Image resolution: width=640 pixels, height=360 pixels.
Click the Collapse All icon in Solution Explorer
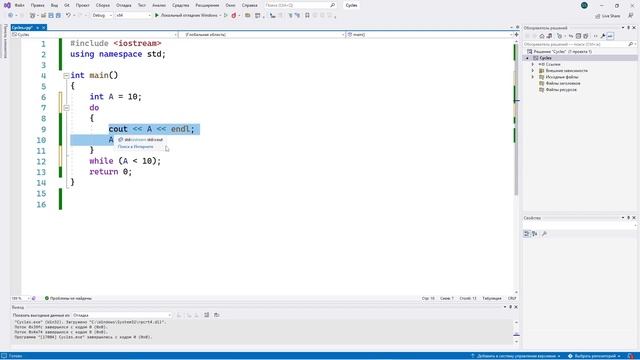click(578, 36)
